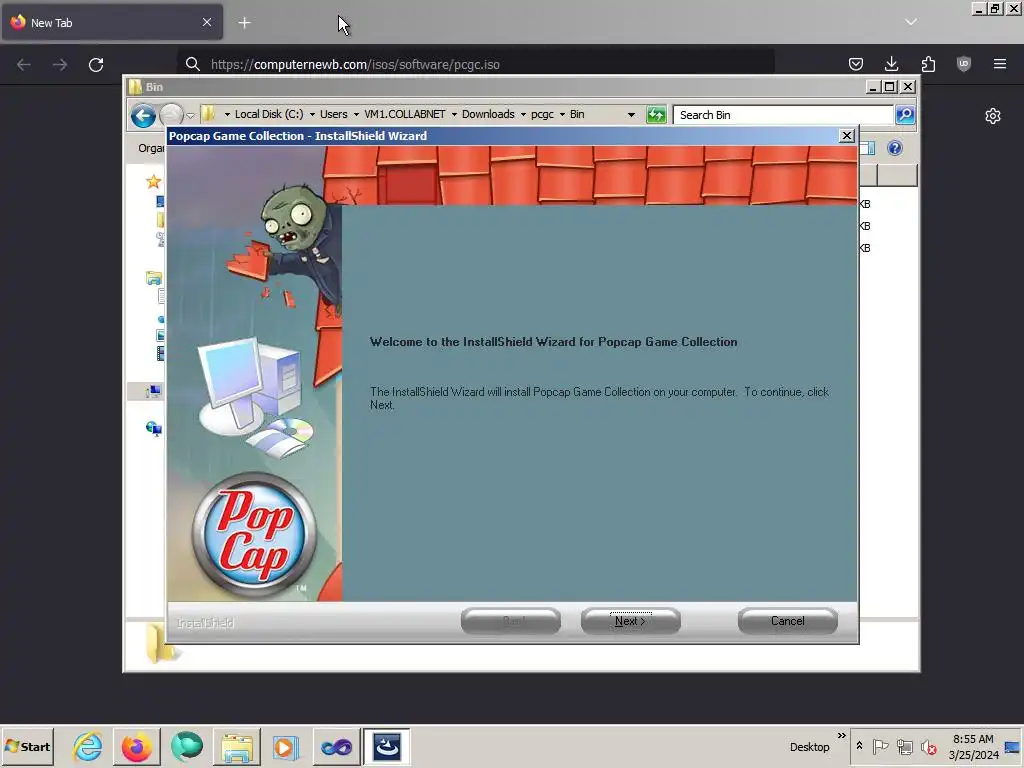
Task: Open recent pages dropdown beside back arrows
Action: [190, 116]
